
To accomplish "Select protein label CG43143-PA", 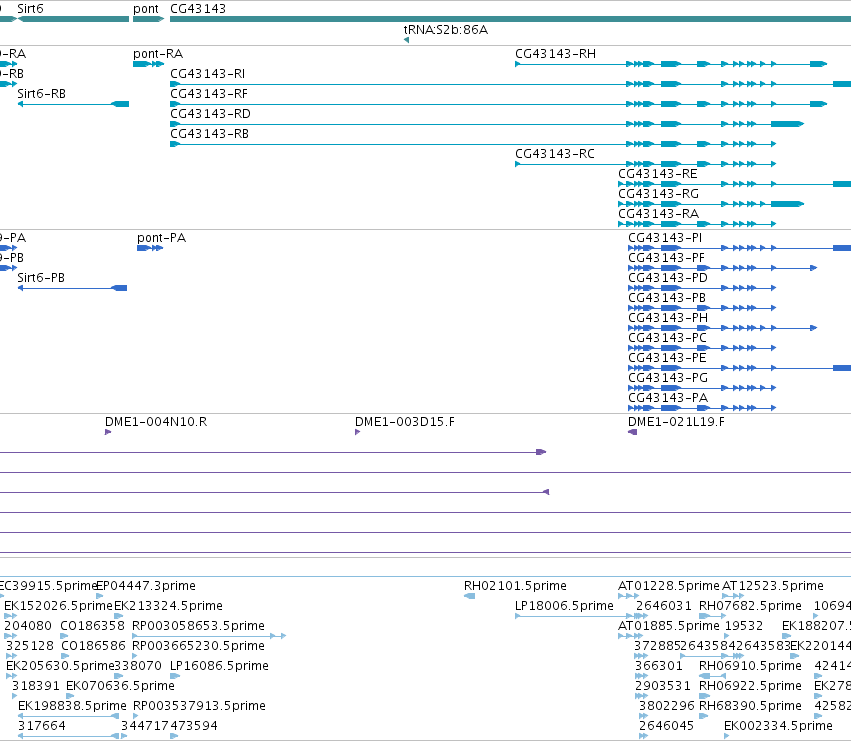I will [668, 398].
